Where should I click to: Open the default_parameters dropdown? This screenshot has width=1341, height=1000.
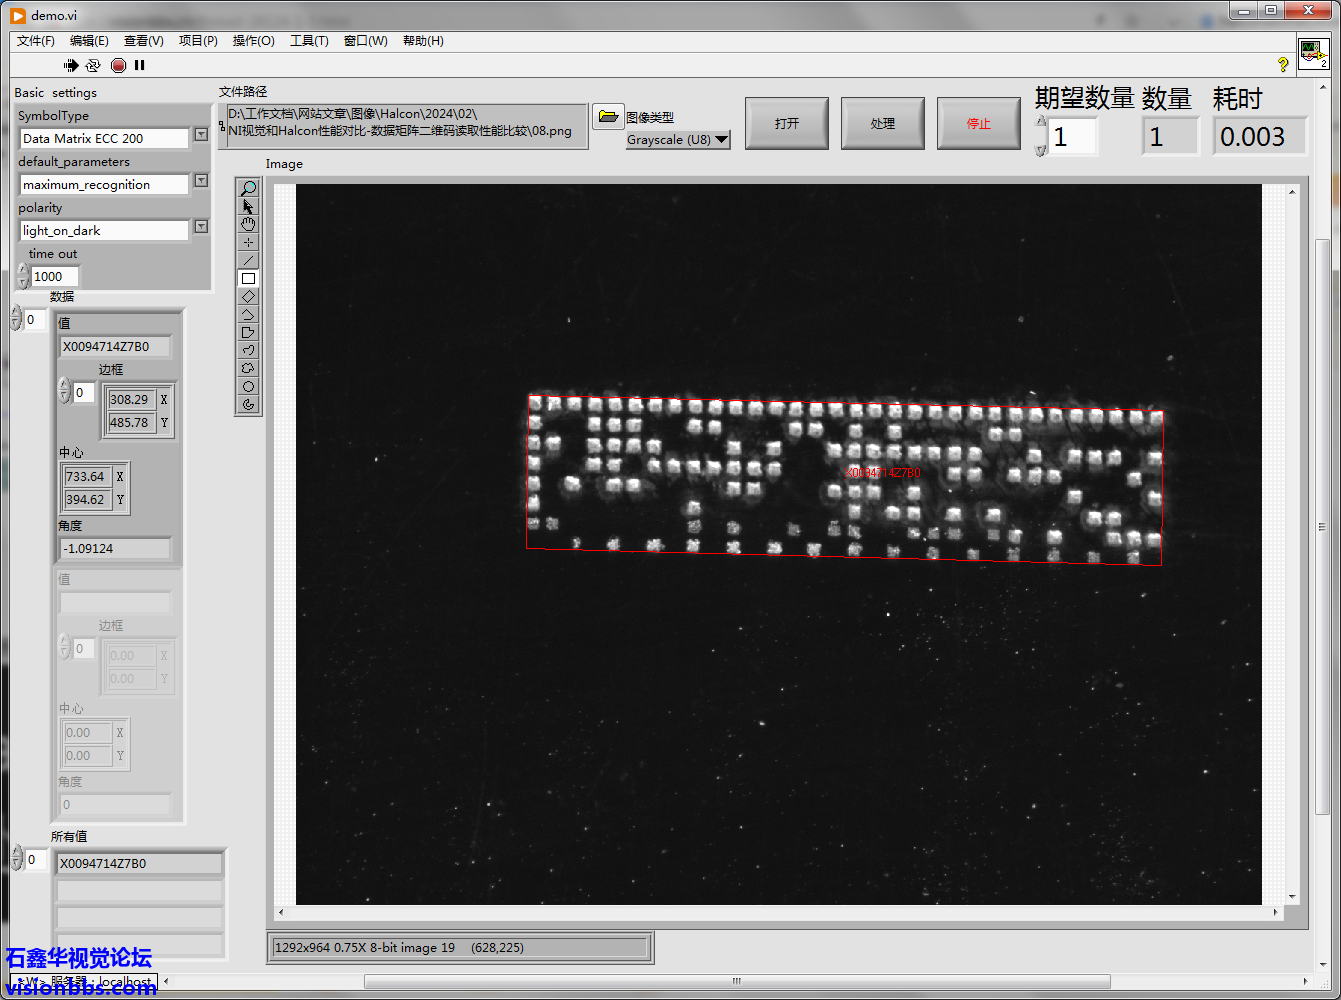(x=201, y=180)
